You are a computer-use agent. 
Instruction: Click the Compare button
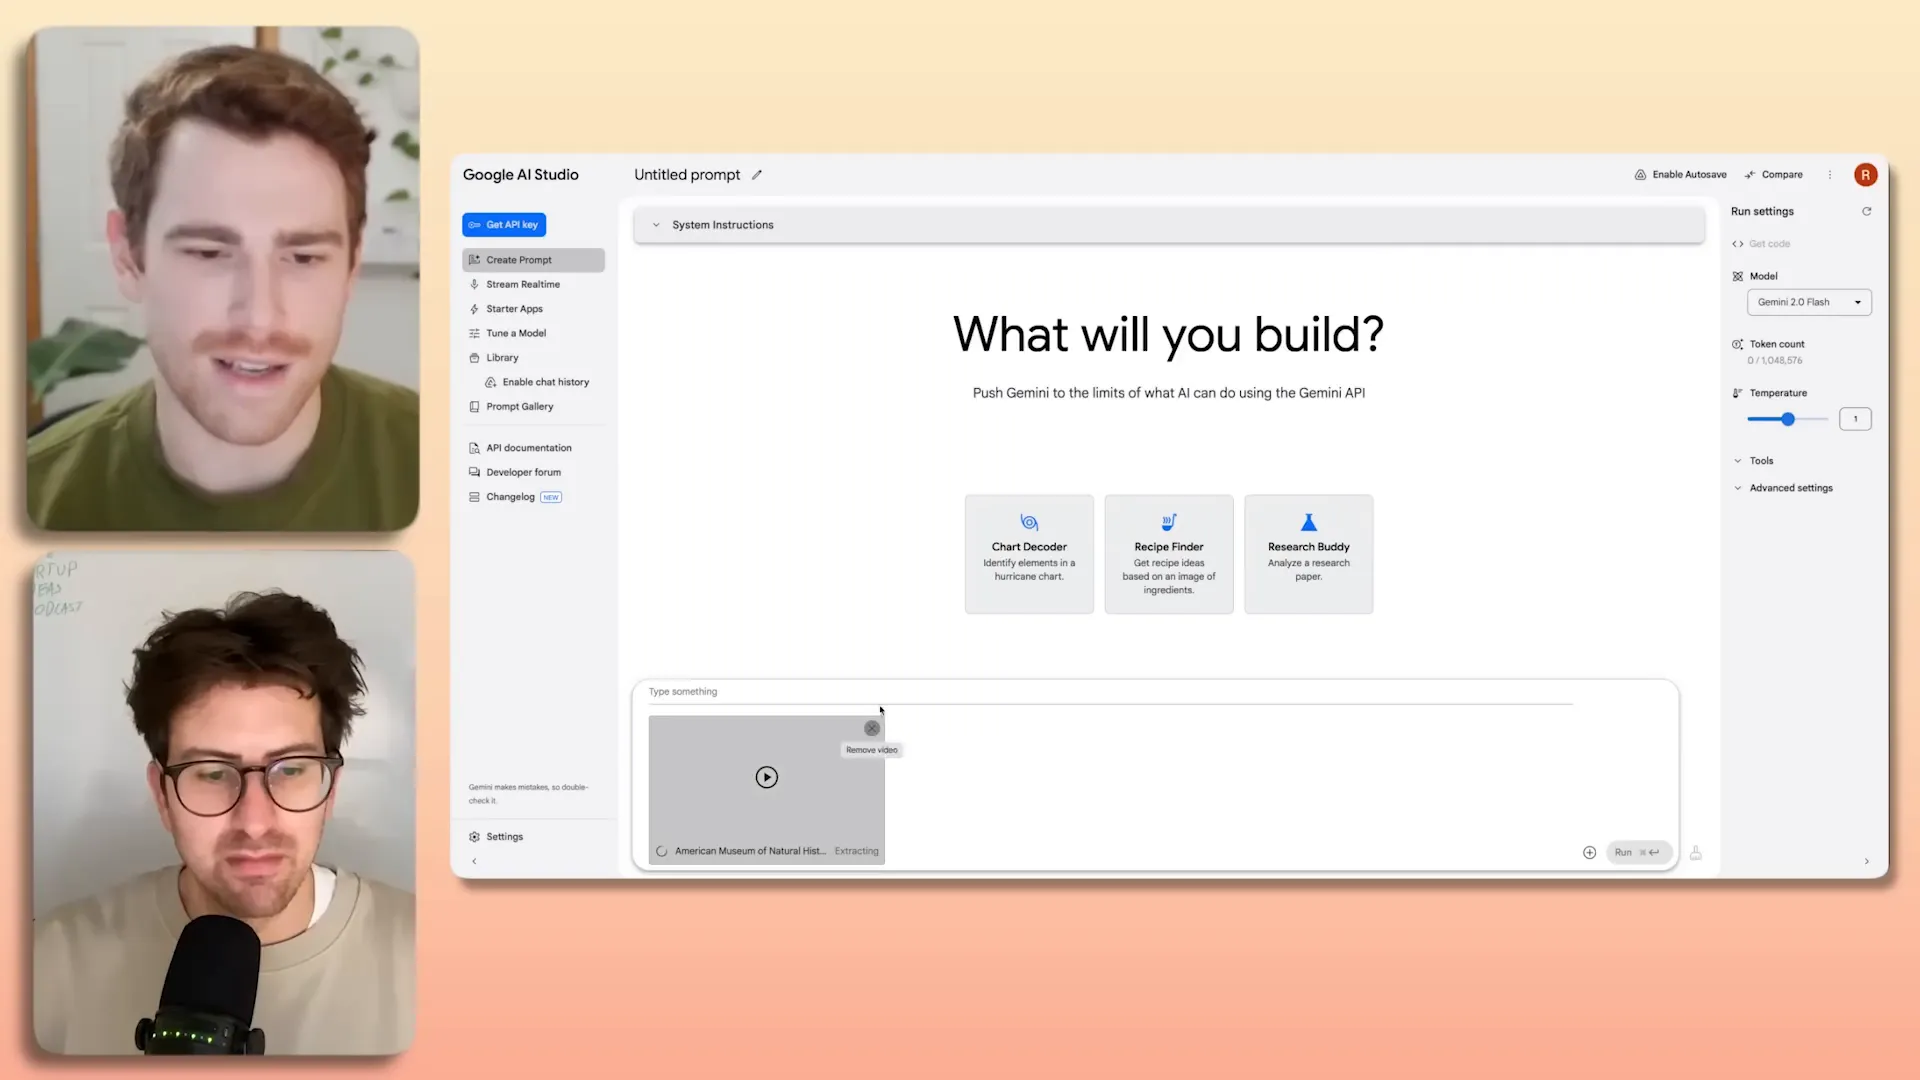[x=1774, y=175]
